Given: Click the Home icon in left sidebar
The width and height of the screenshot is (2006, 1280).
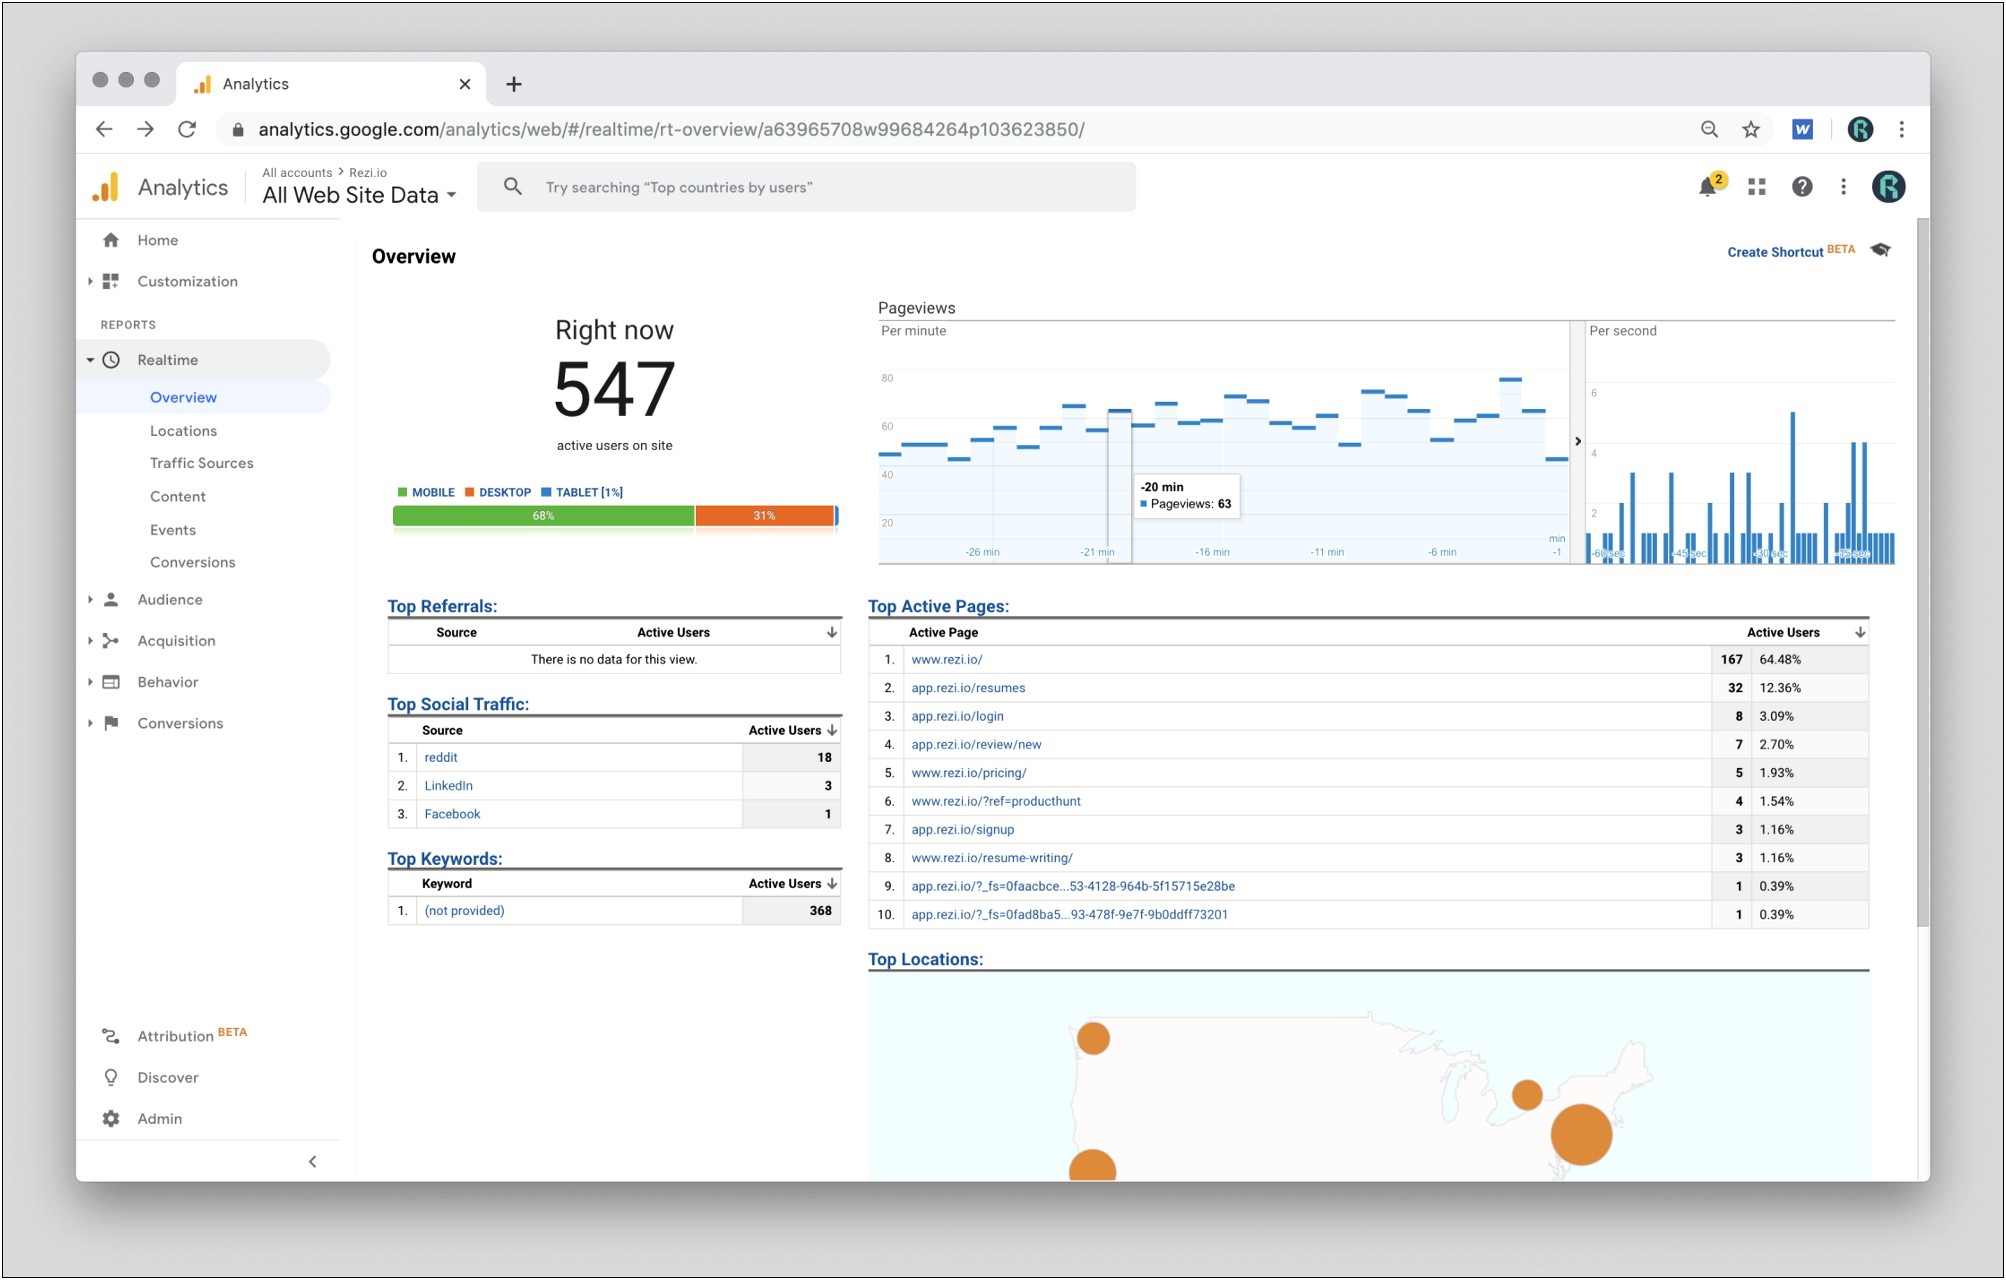Looking at the screenshot, I should (118, 240).
